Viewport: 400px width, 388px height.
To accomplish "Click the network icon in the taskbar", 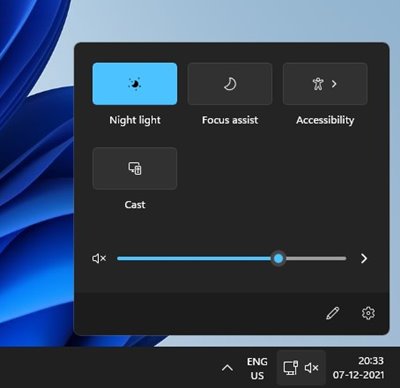I will point(290,368).
